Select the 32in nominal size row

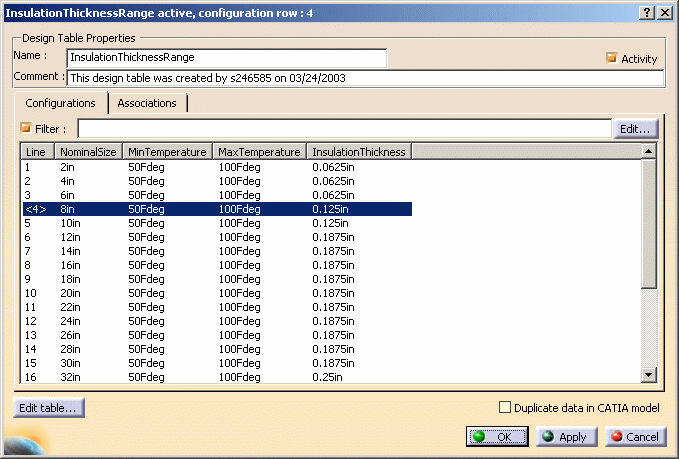217,377
